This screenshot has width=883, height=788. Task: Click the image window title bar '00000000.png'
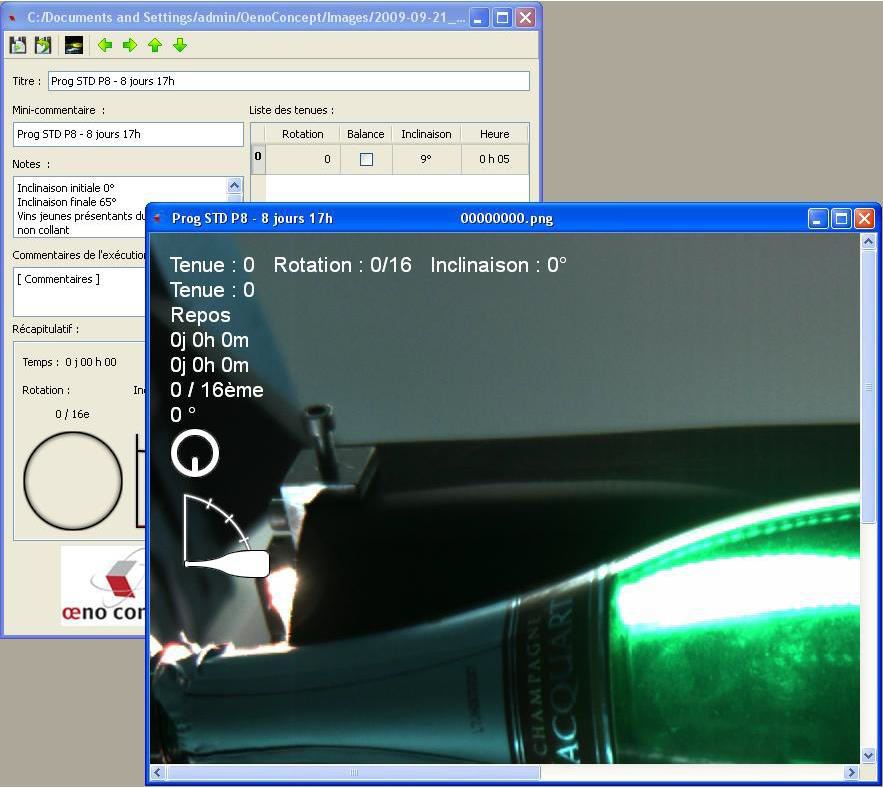click(x=506, y=219)
